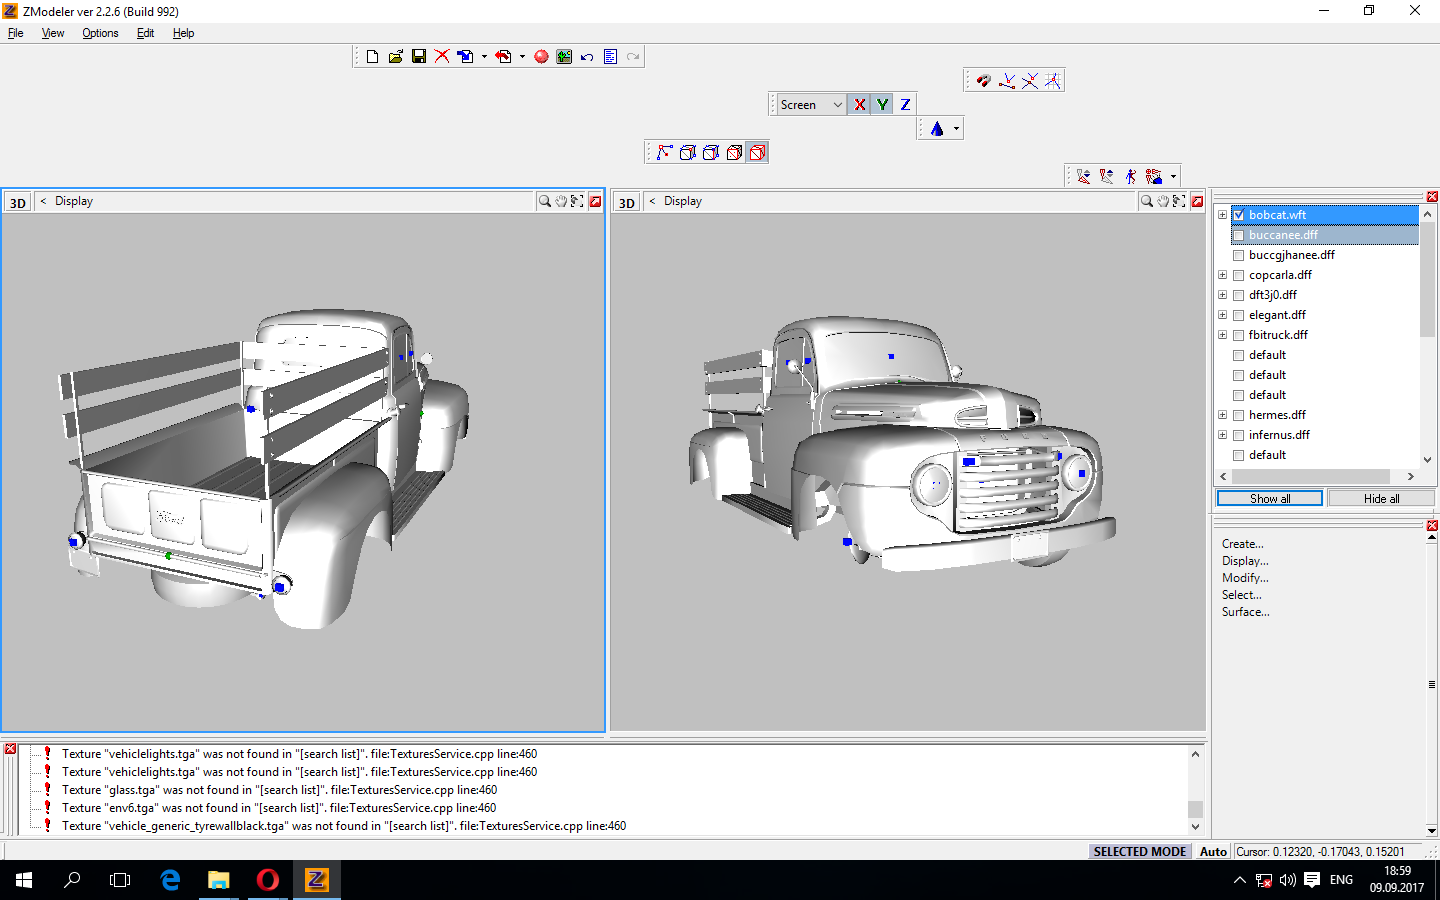Click the Hide all button
1440x900 pixels.
tap(1381, 498)
